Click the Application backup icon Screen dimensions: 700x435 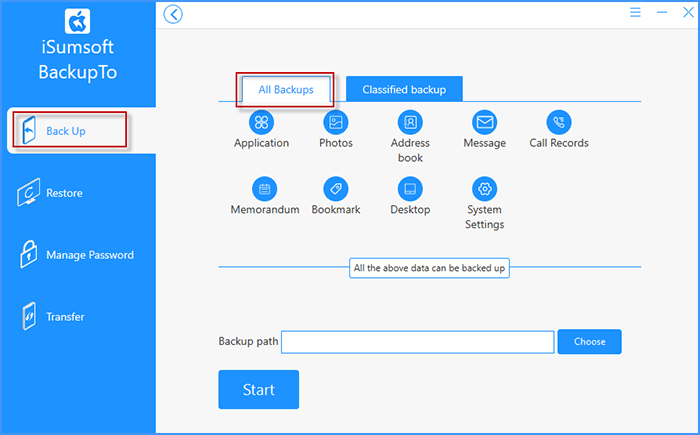point(261,122)
